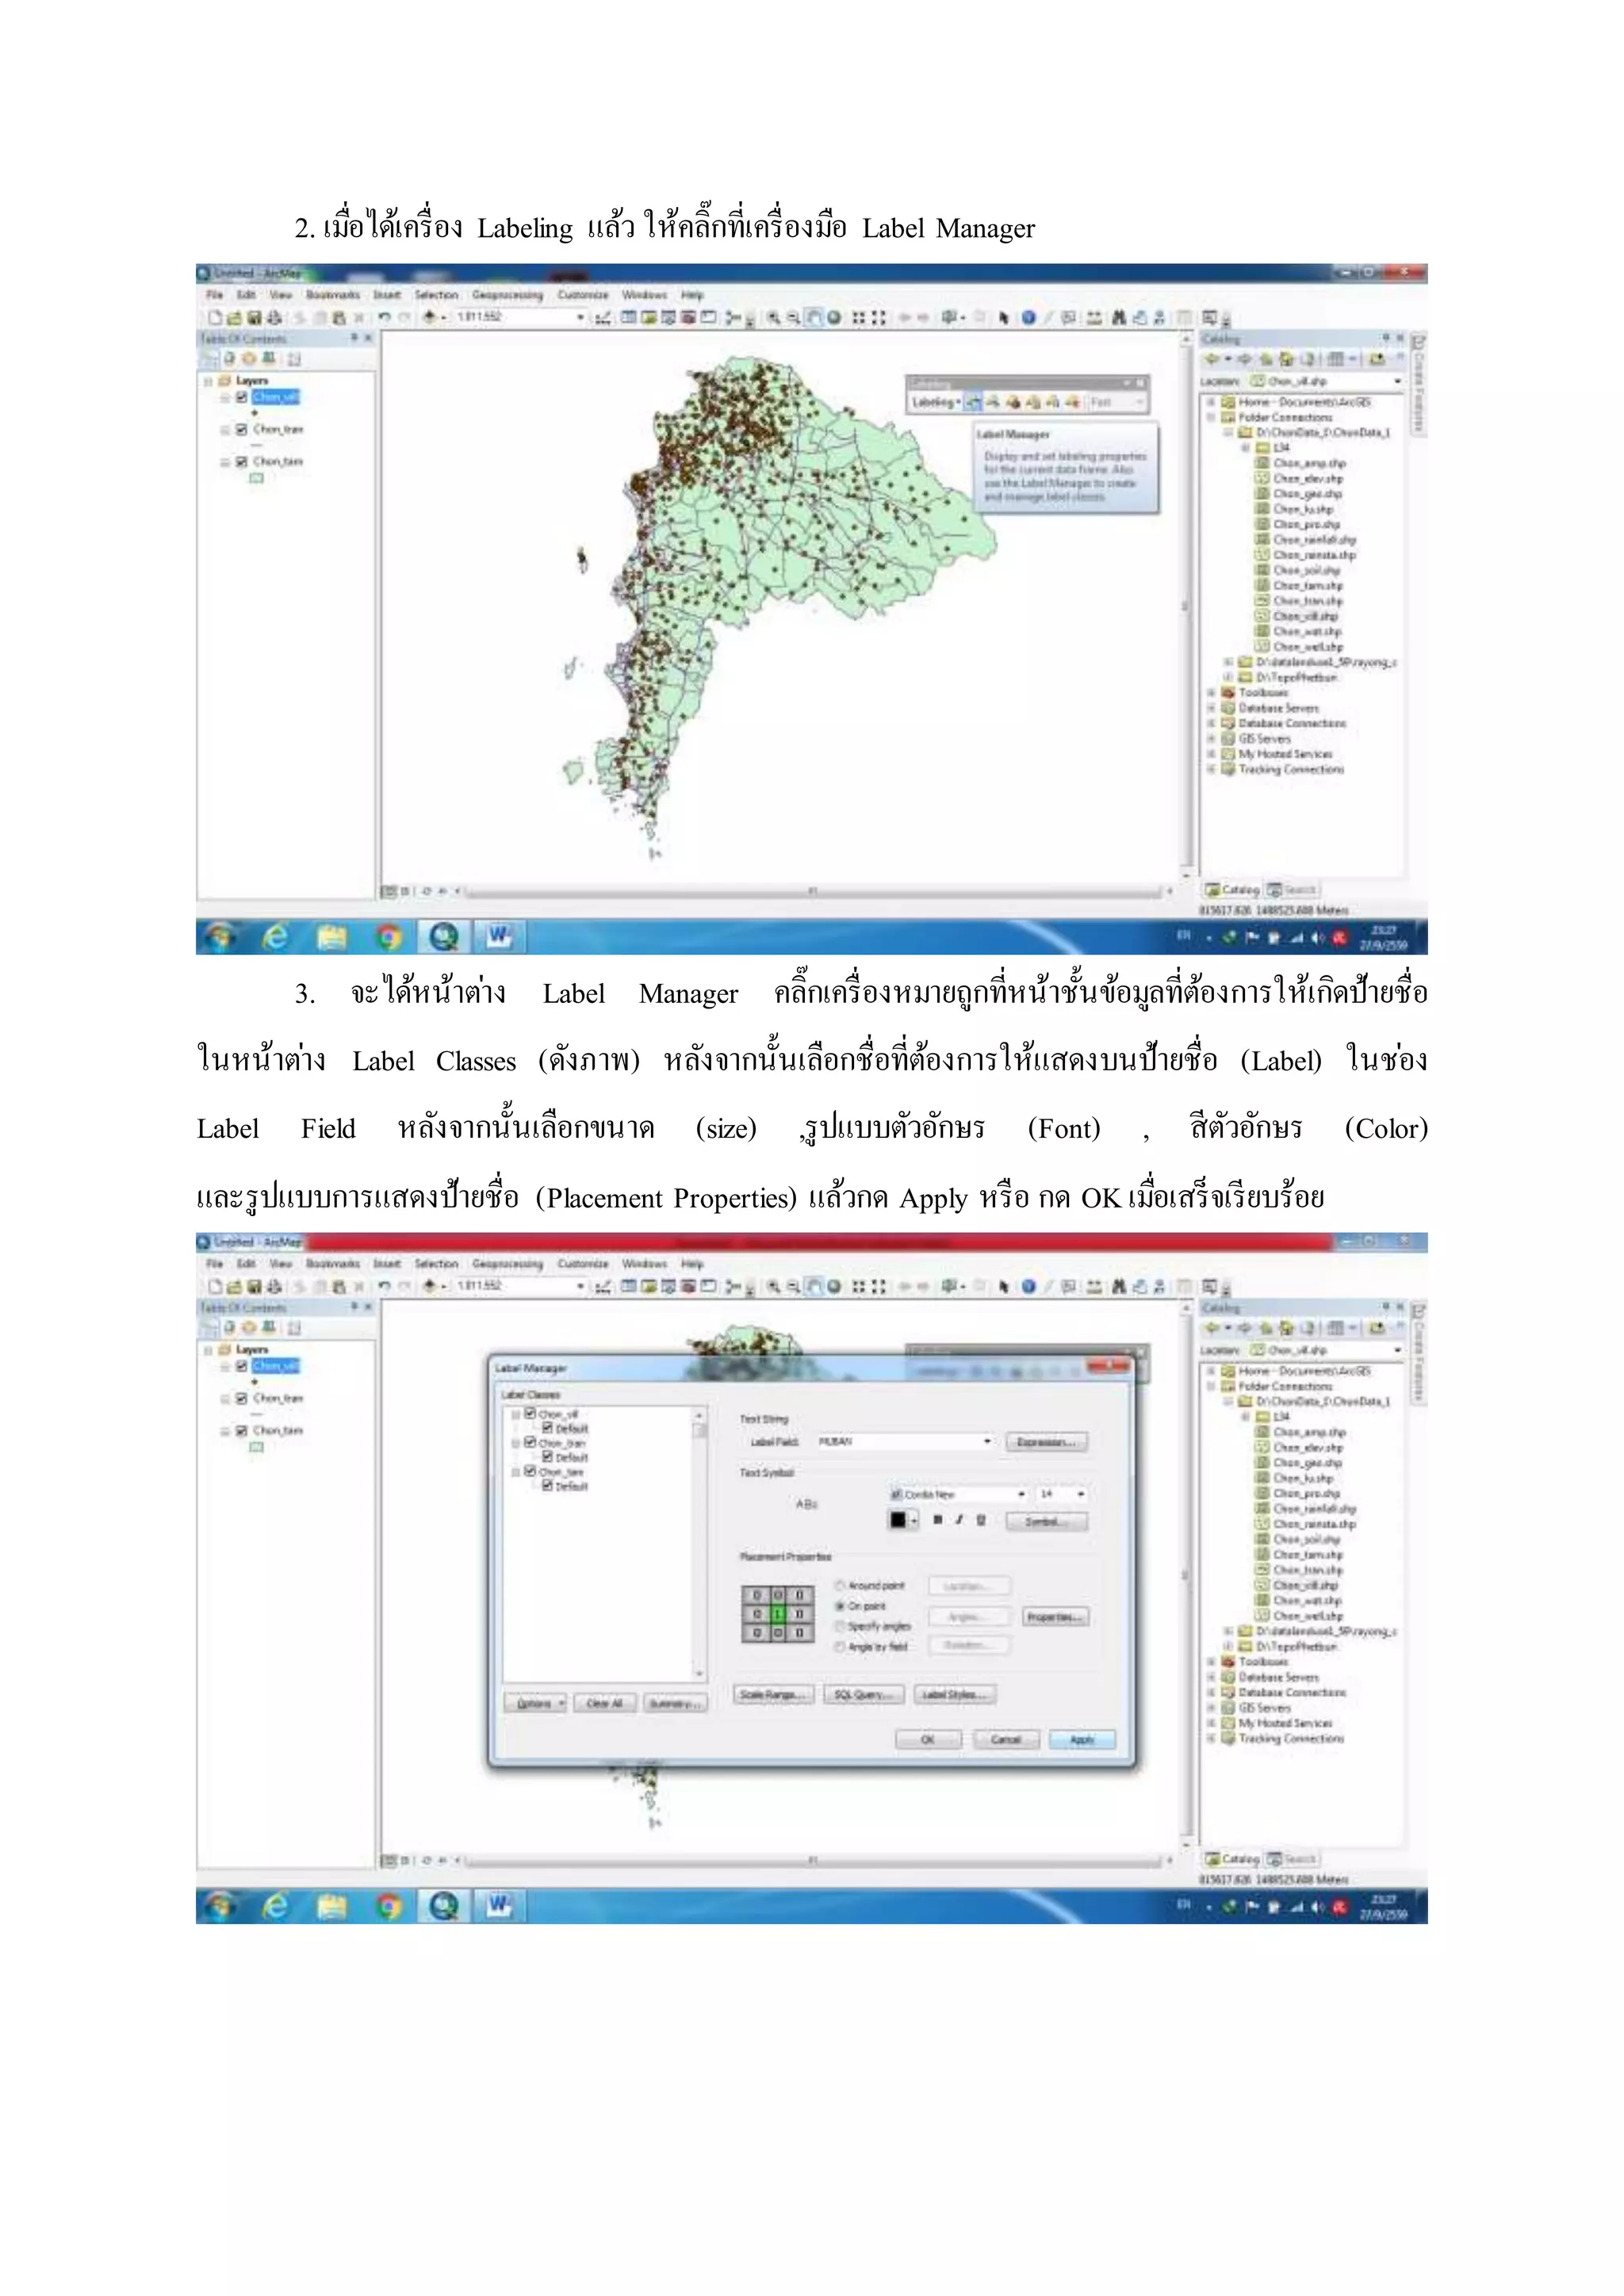Click Bold icon in Label Manager dialog

pos(937,1520)
